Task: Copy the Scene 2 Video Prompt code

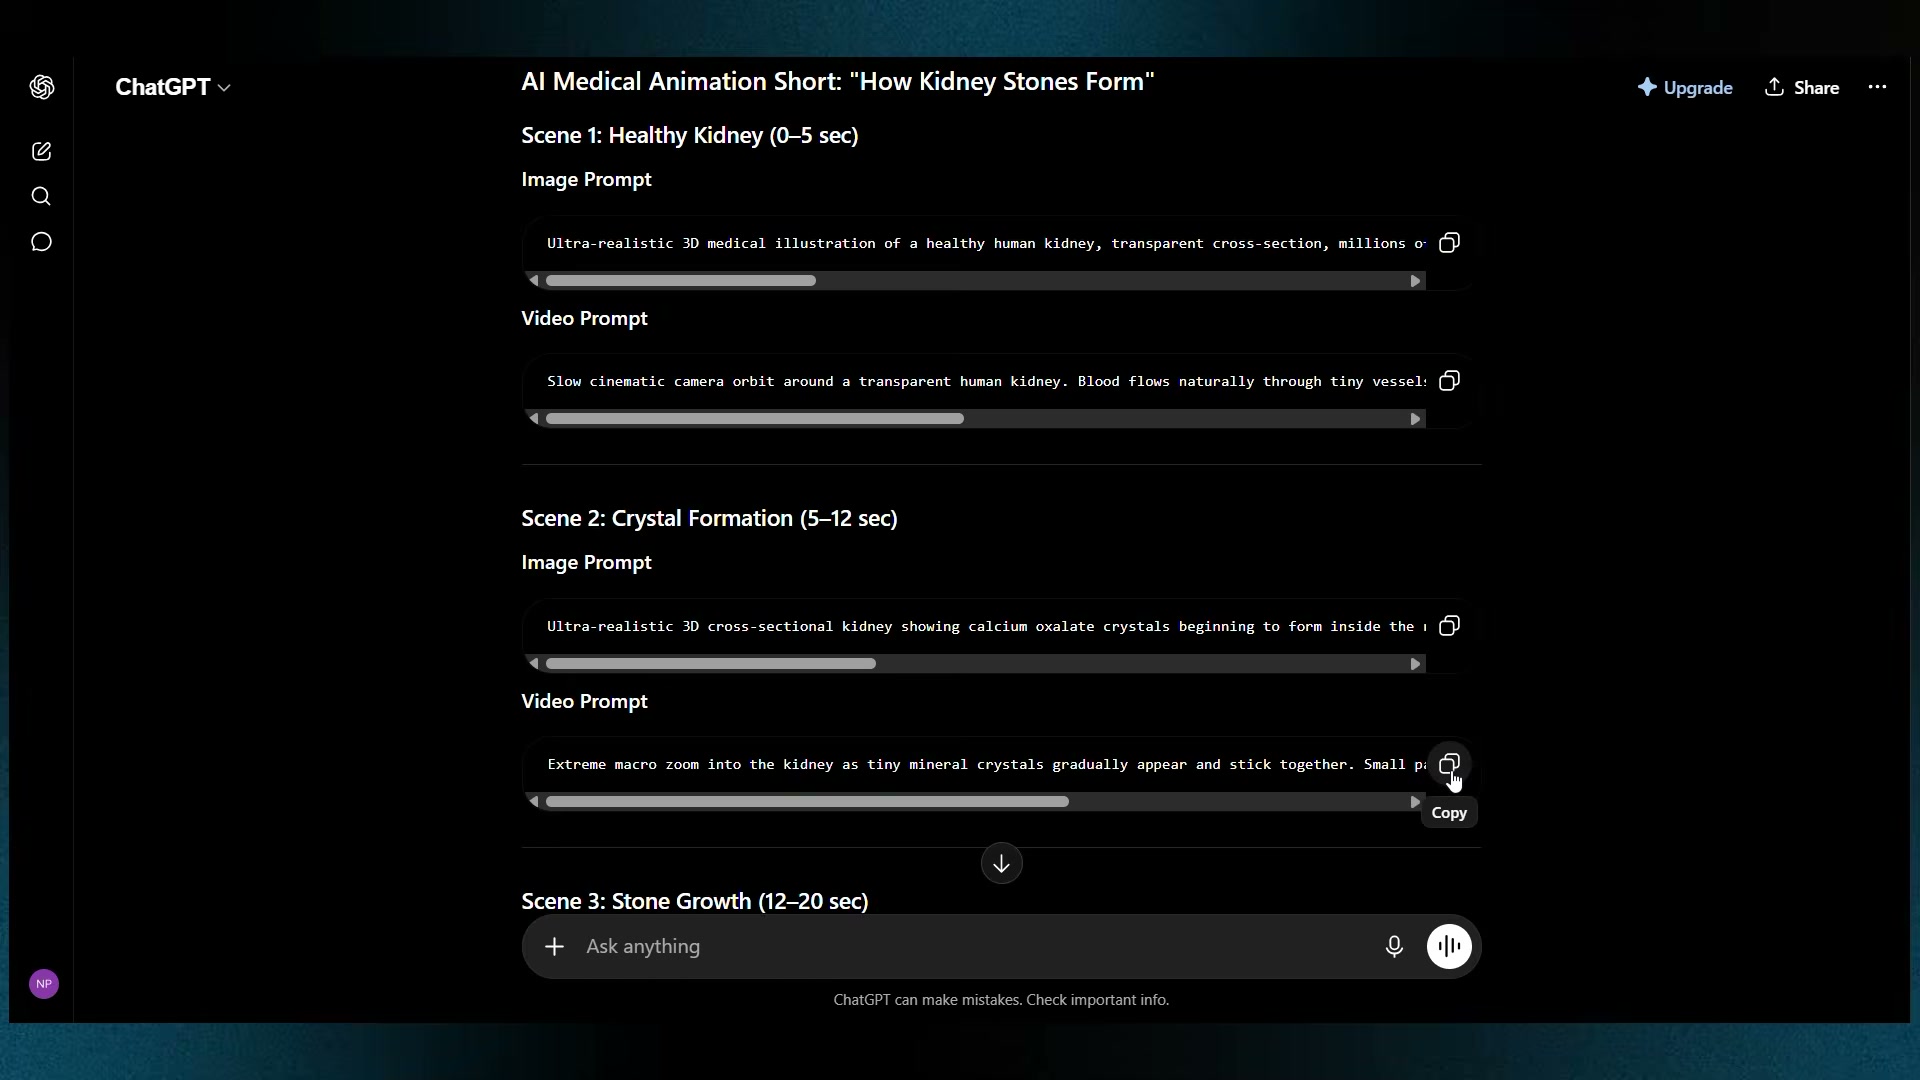Action: (1449, 765)
